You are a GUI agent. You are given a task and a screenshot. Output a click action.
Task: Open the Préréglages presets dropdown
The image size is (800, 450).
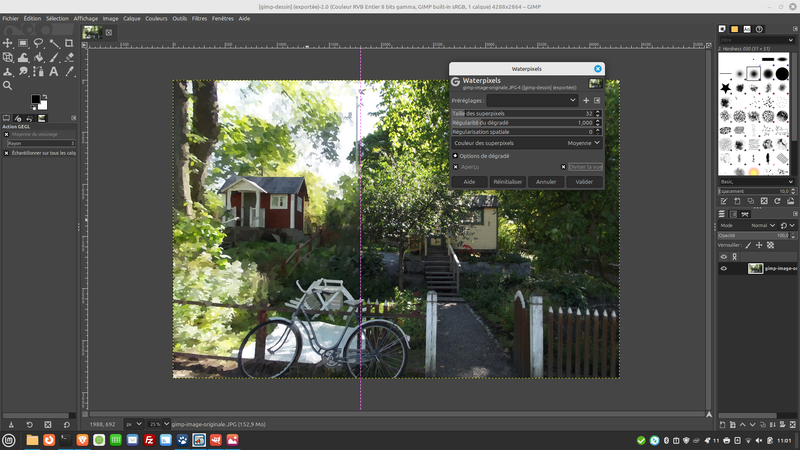coord(532,100)
